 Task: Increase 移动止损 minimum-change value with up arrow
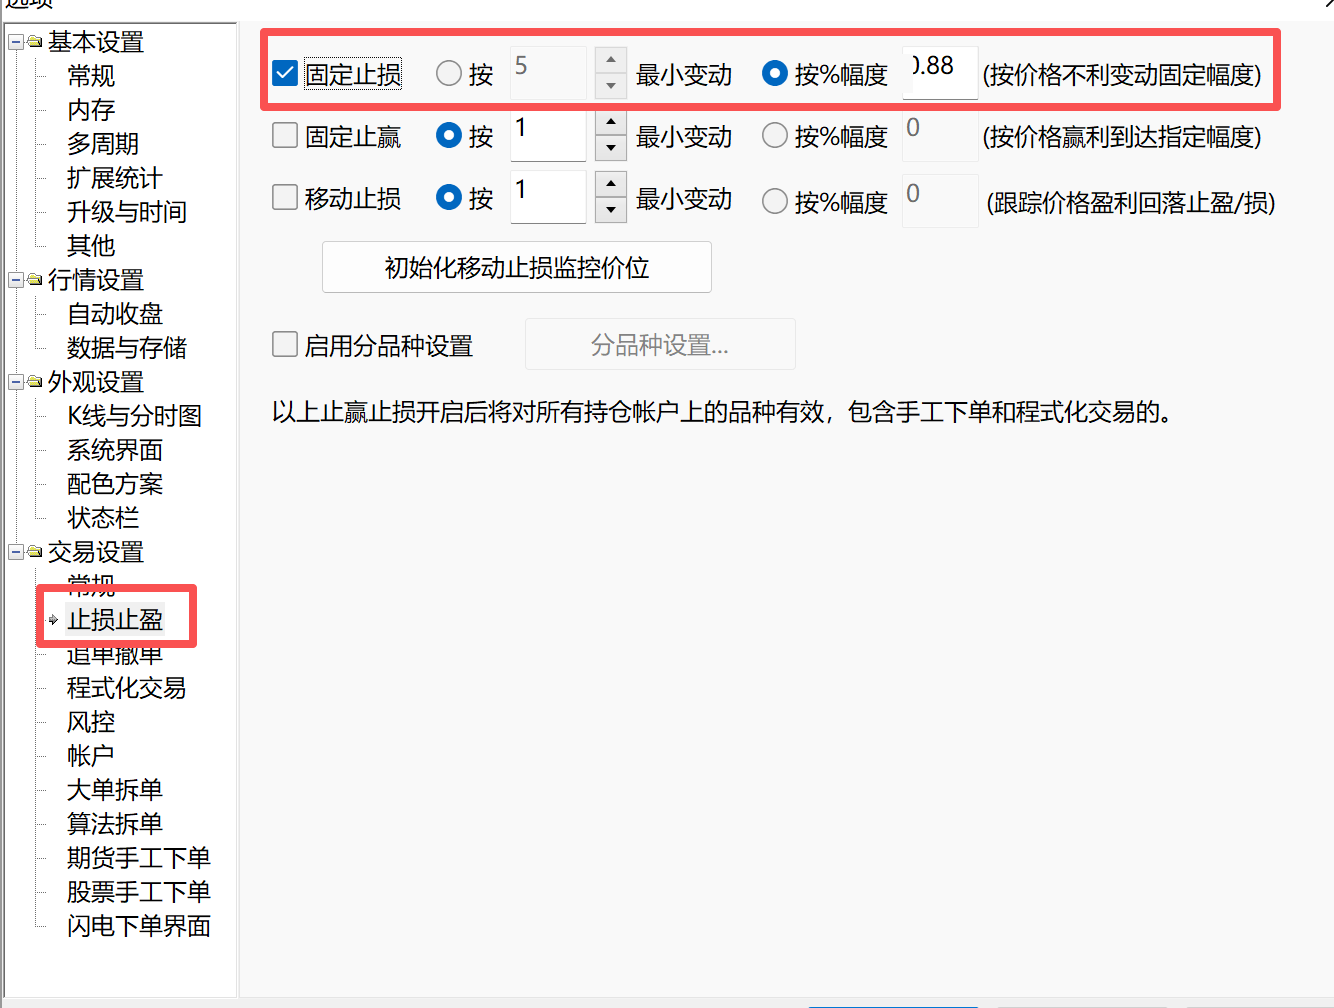click(x=611, y=184)
